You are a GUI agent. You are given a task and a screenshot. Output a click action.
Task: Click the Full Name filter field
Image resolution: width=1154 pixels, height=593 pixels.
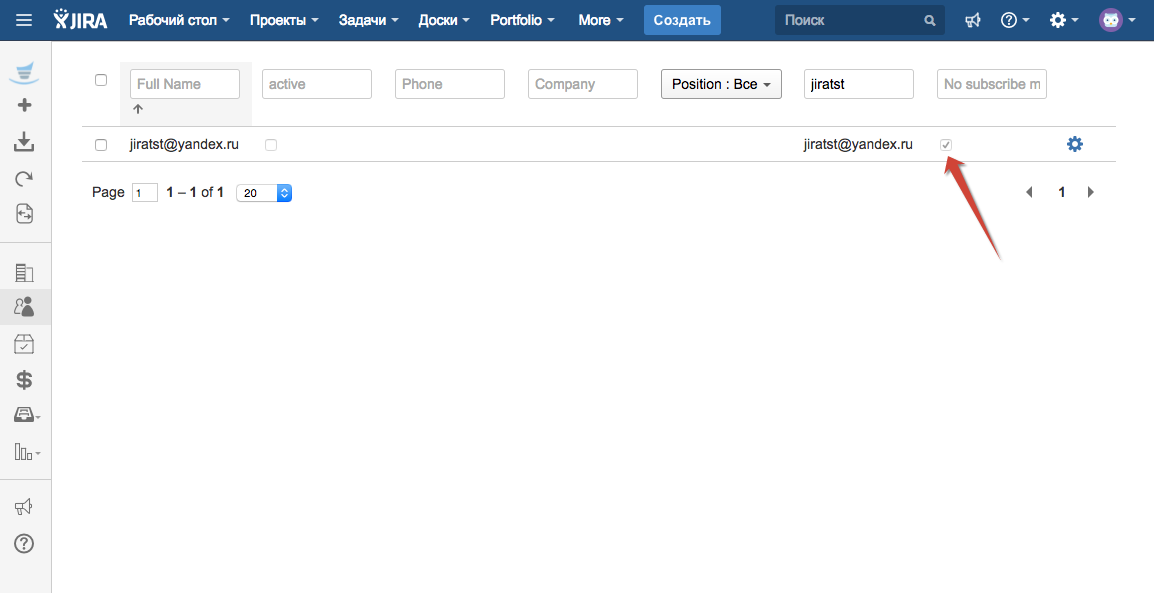tap(185, 84)
